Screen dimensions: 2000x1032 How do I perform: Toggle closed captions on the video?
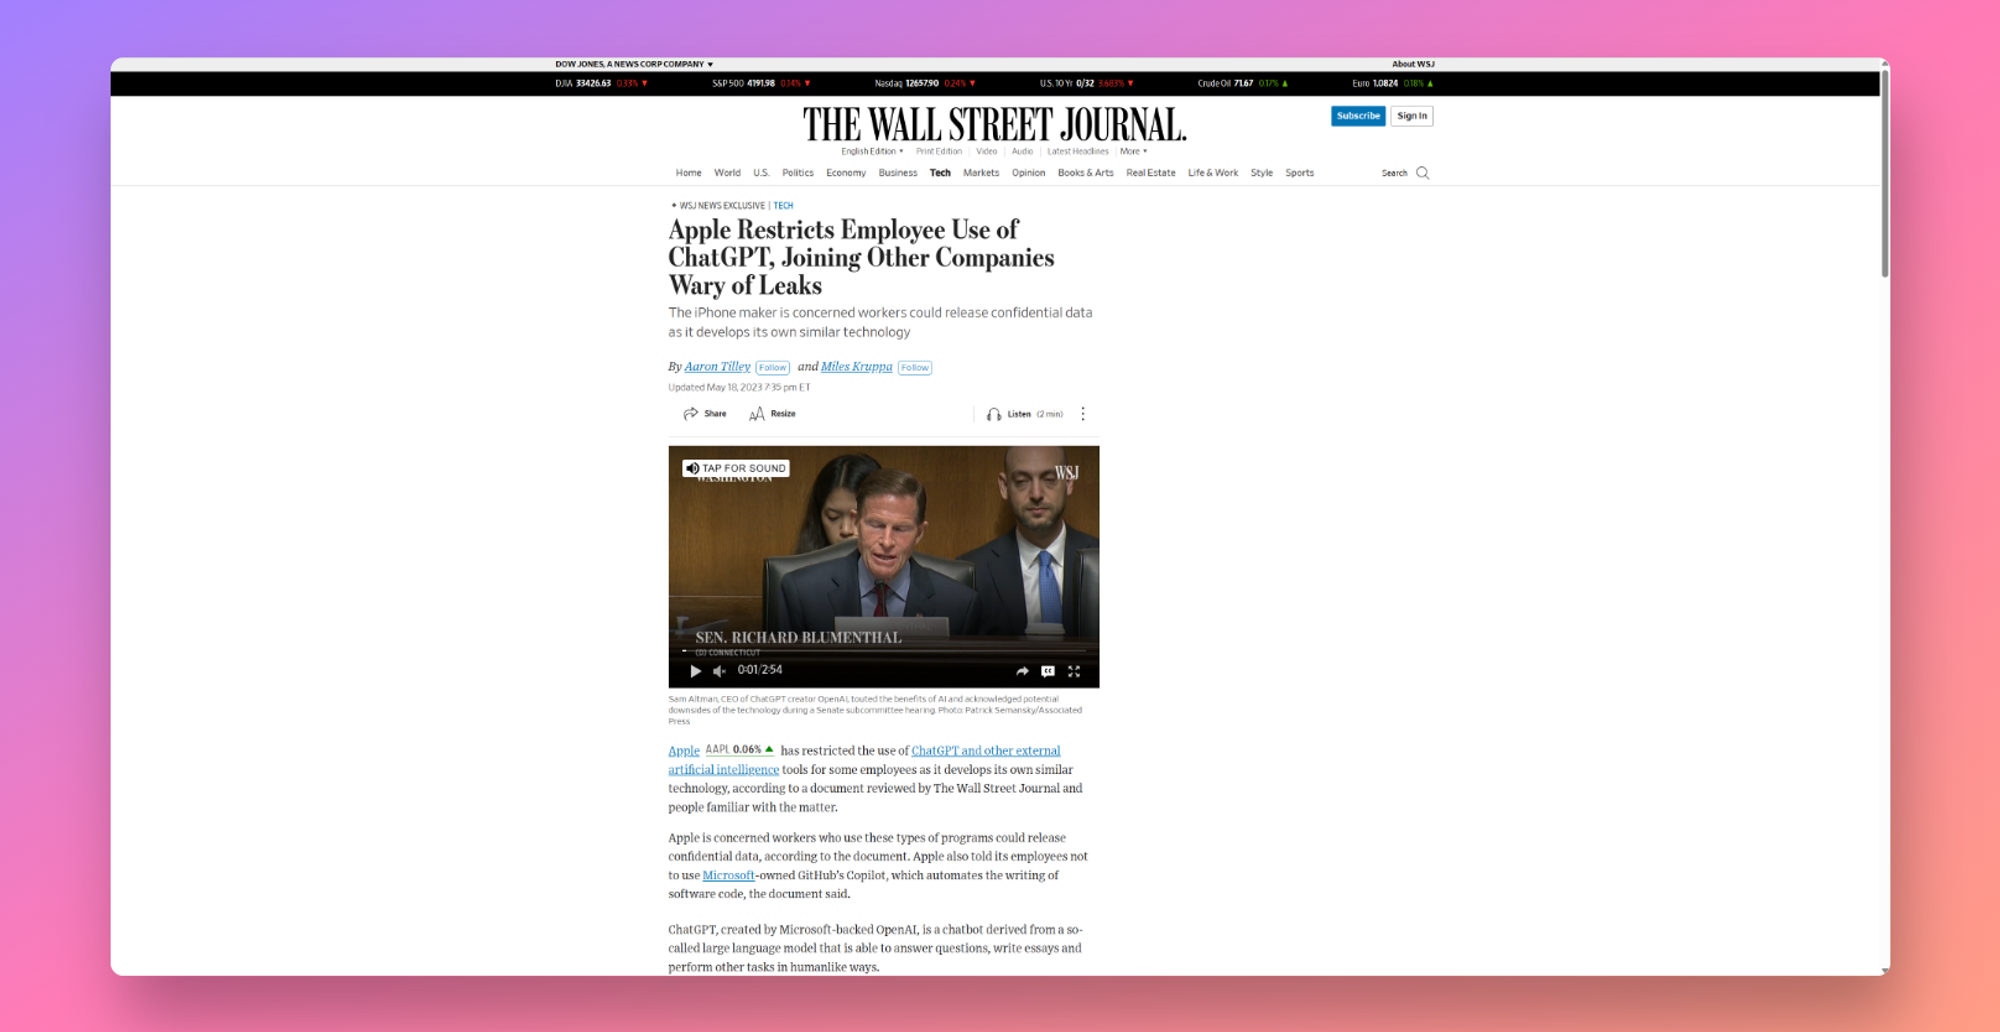point(1048,671)
